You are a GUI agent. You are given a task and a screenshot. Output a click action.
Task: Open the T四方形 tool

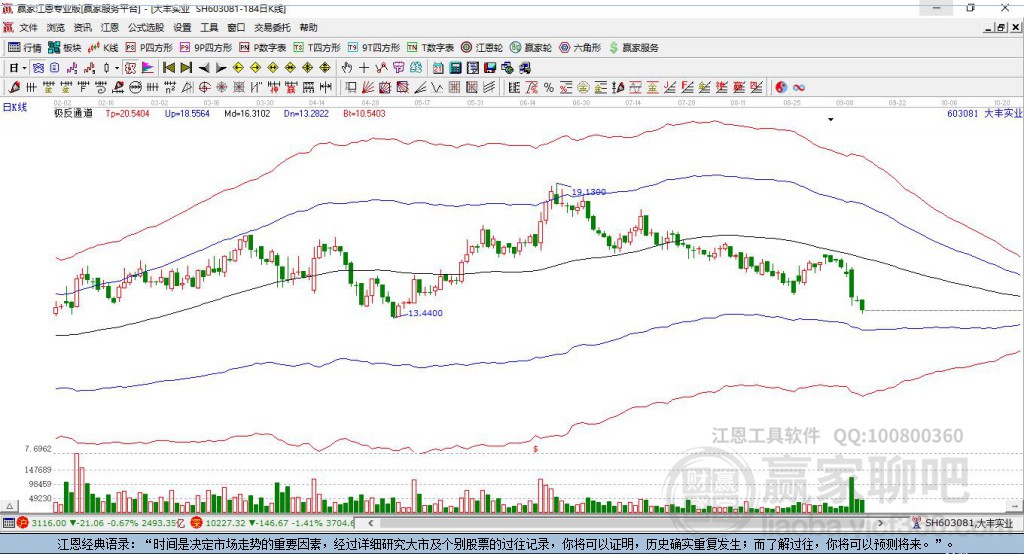[x=317, y=48]
